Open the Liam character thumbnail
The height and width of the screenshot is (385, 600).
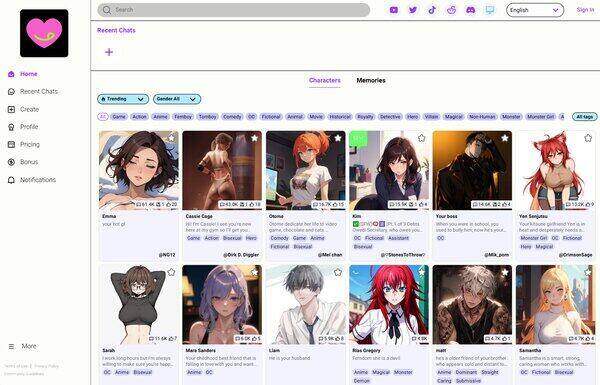pos(306,305)
